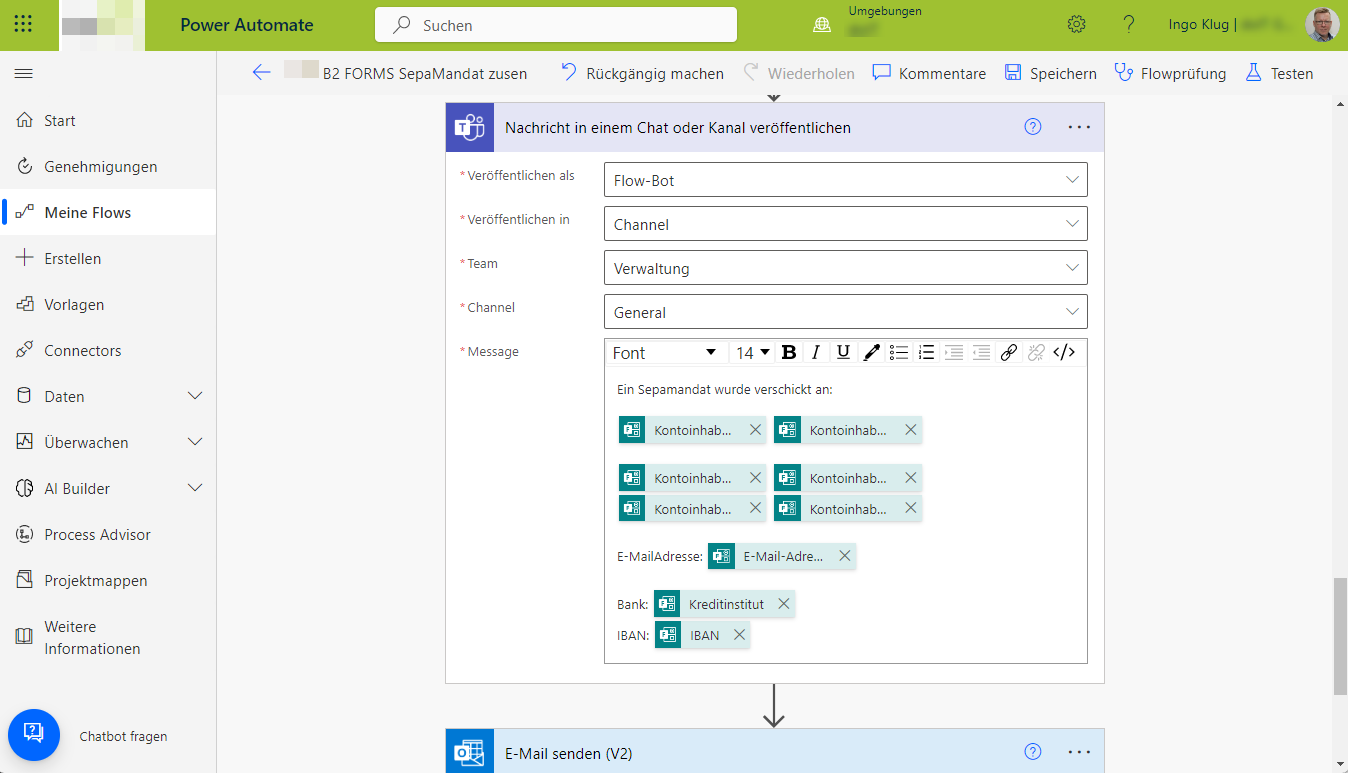Screen dimensions: 1348x773
Task: Switch to HTML code view
Action: point(1064,352)
